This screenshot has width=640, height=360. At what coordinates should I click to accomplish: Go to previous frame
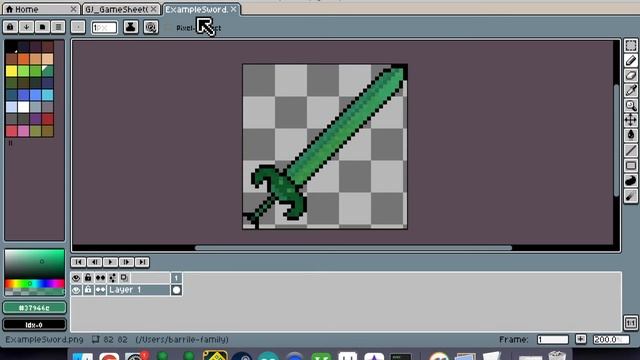click(x=94, y=262)
